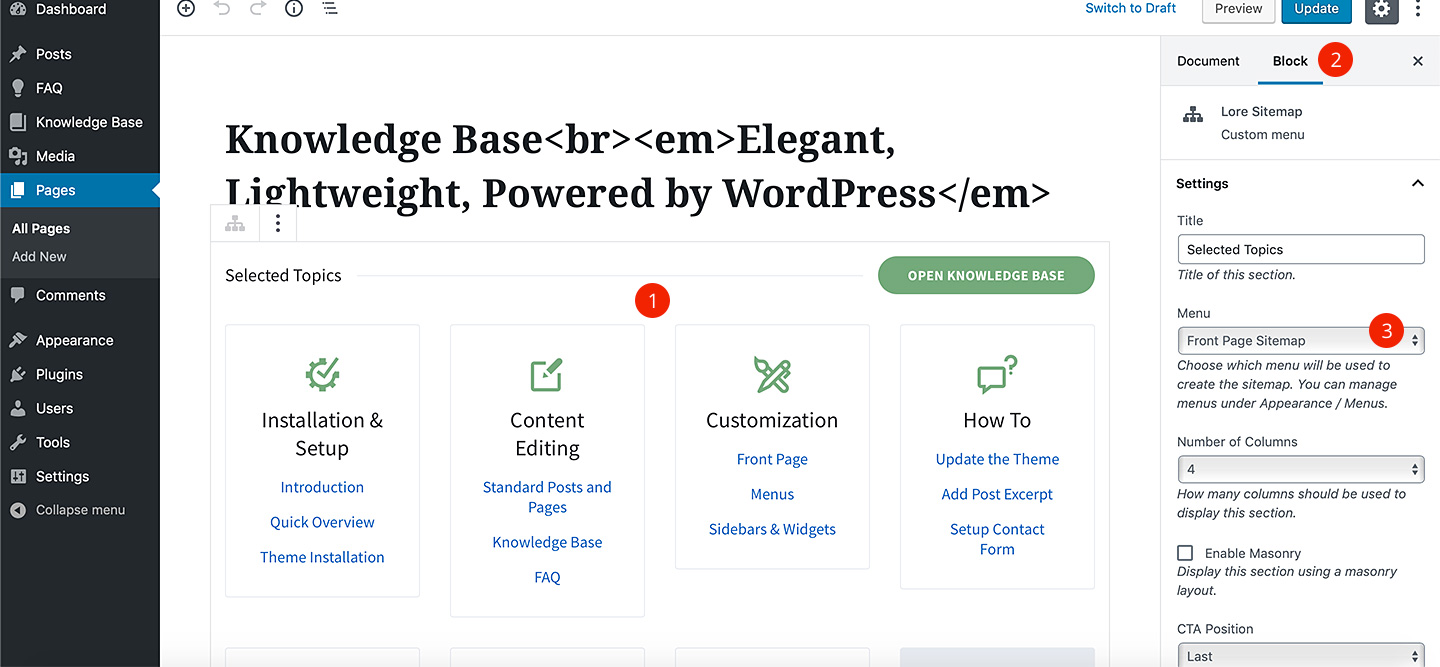This screenshot has width=1440, height=667.
Task: Toggle settings sidebar gear icon
Action: 1381,9
